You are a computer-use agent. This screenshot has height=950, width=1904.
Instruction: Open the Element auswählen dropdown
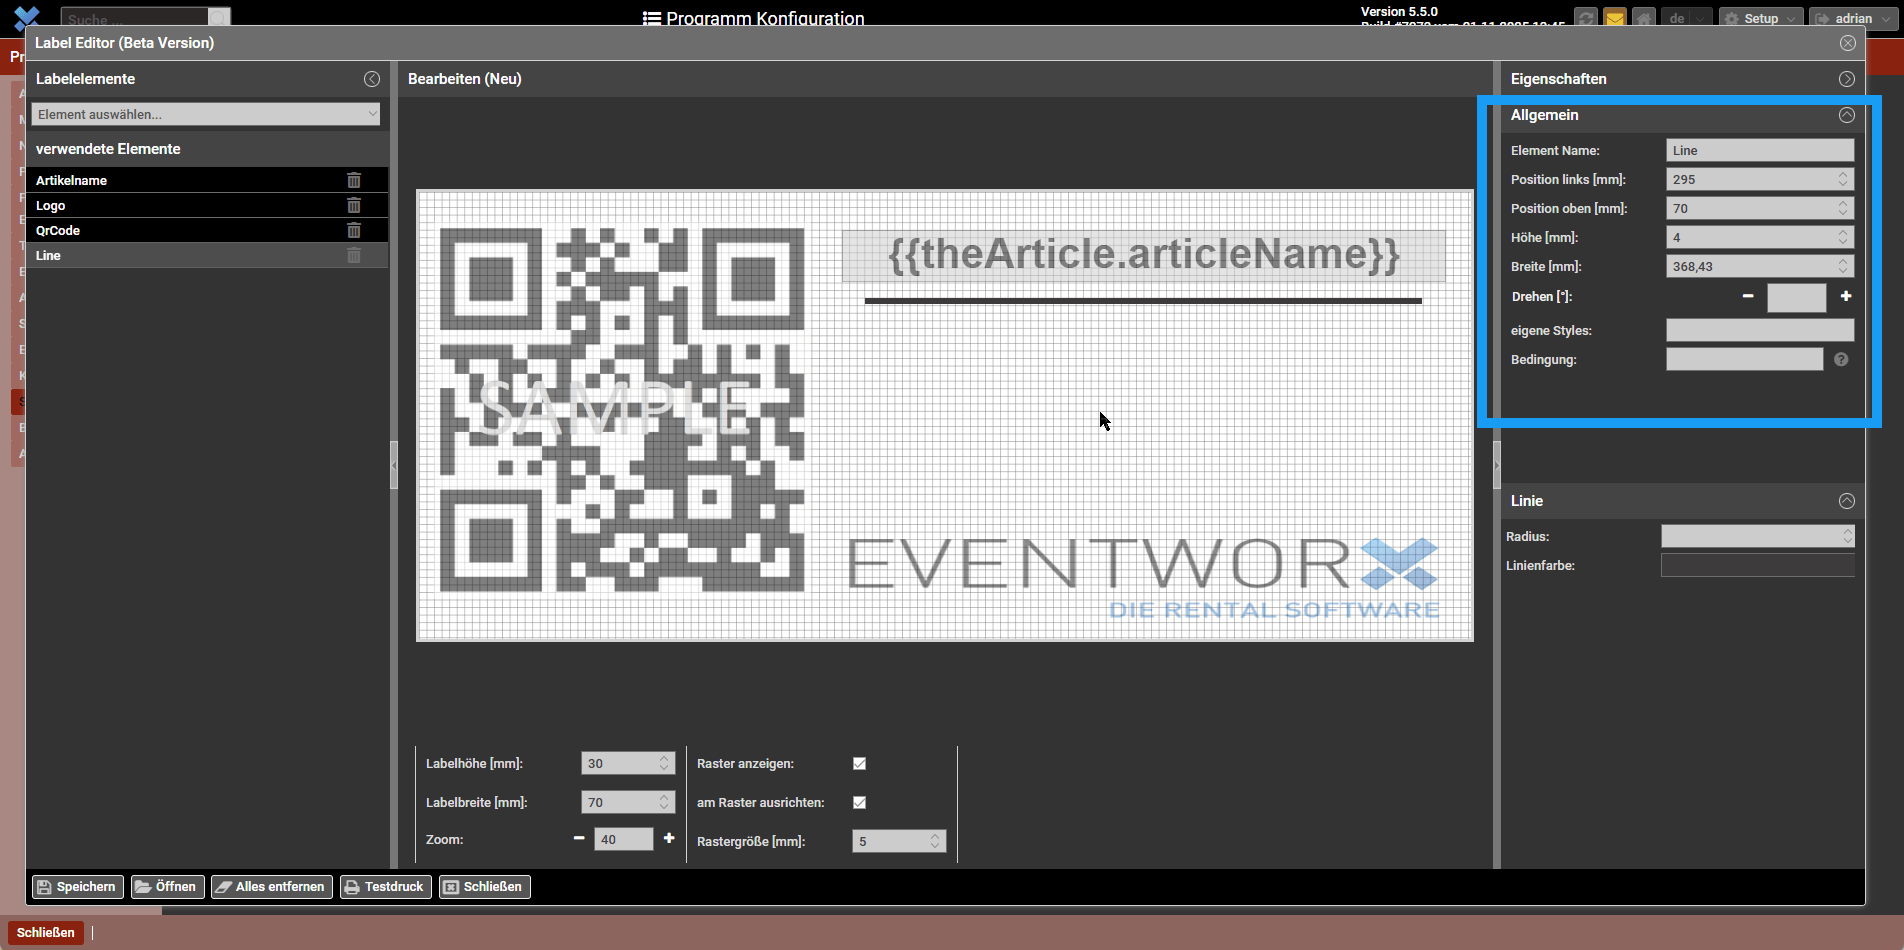pyautogui.click(x=205, y=114)
